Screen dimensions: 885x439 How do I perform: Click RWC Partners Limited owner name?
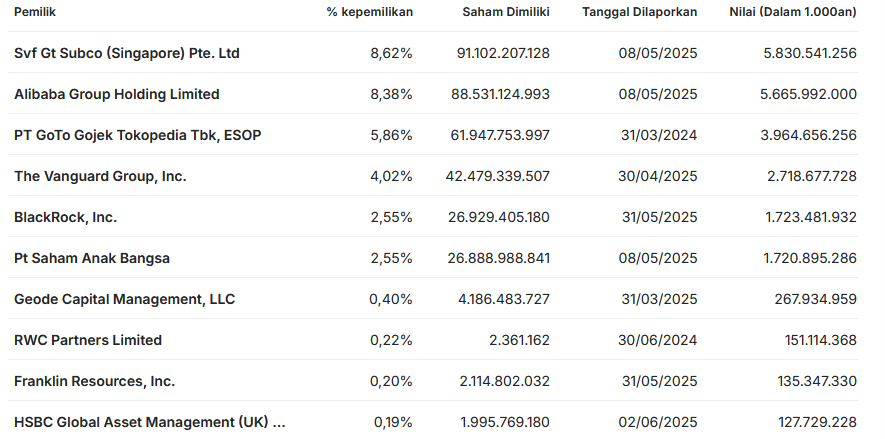click(88, 340)
